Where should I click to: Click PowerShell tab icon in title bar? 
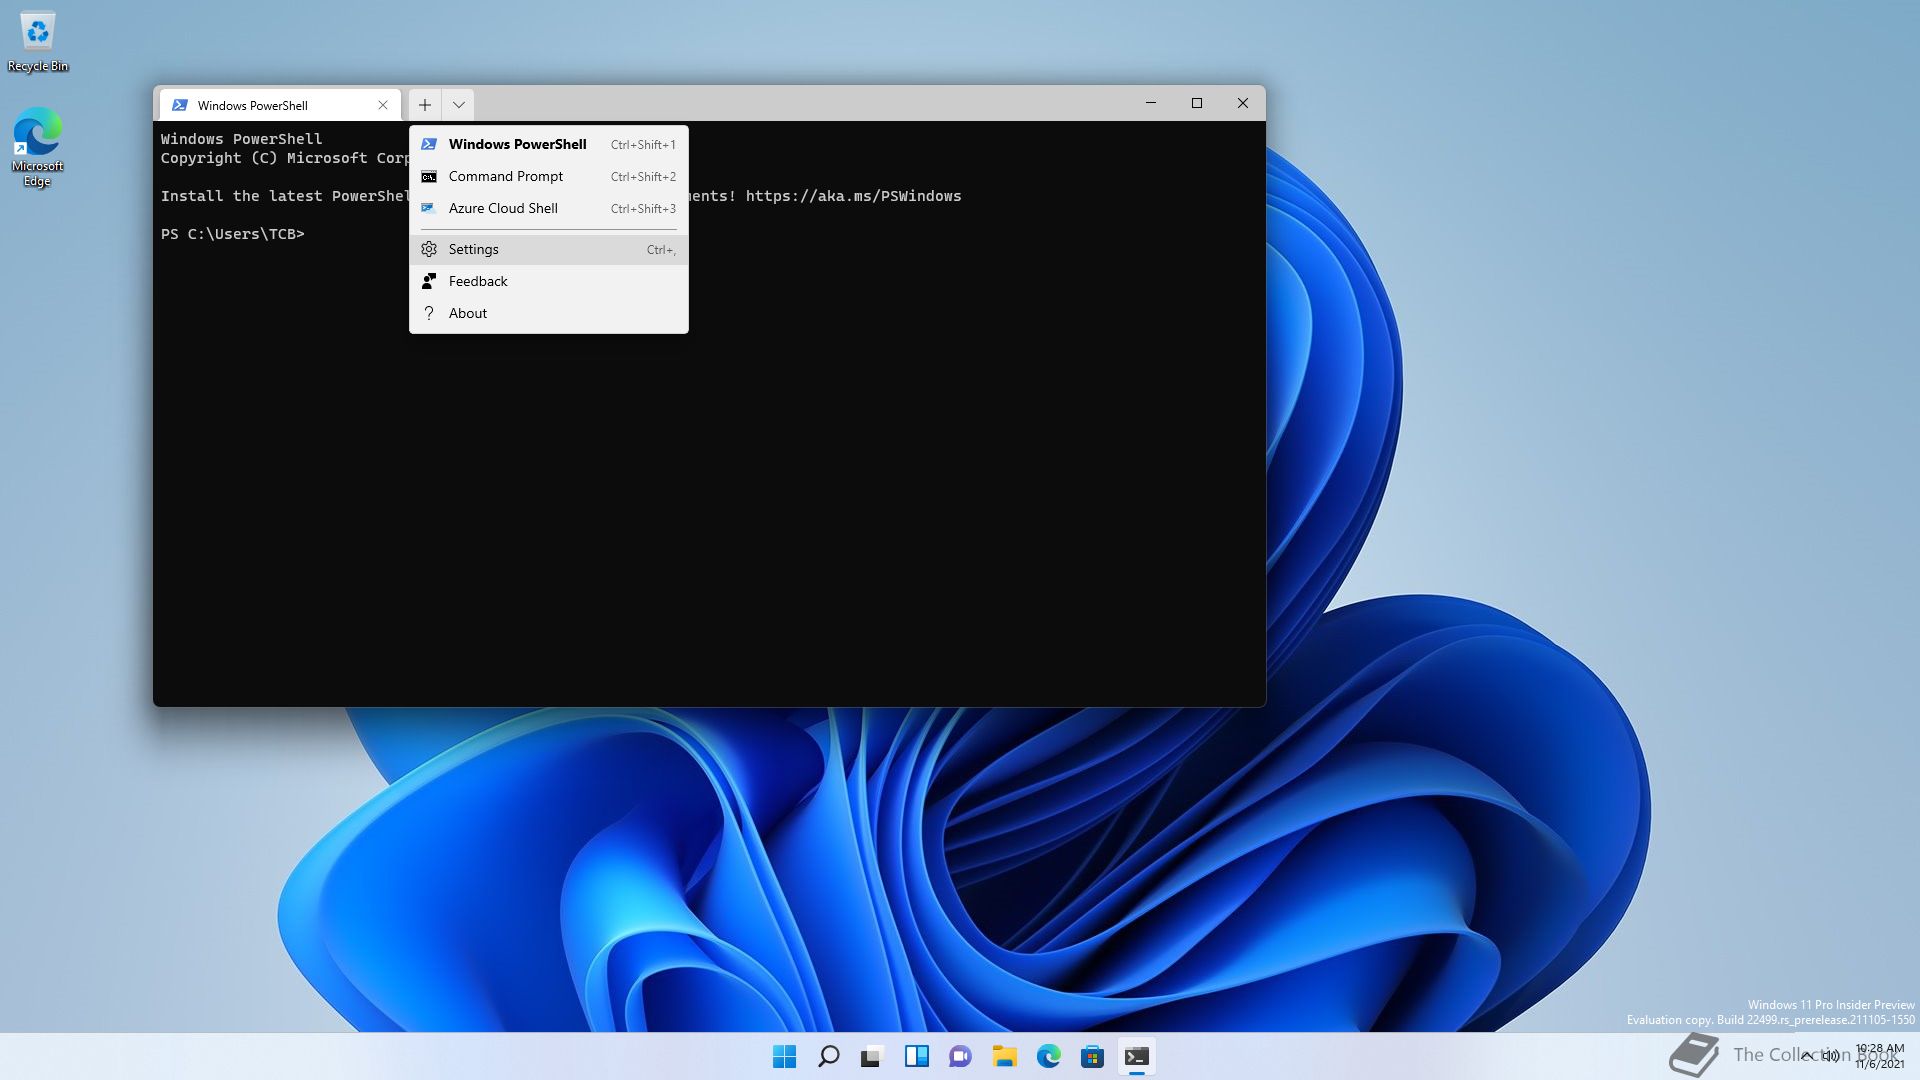[180, 105]
